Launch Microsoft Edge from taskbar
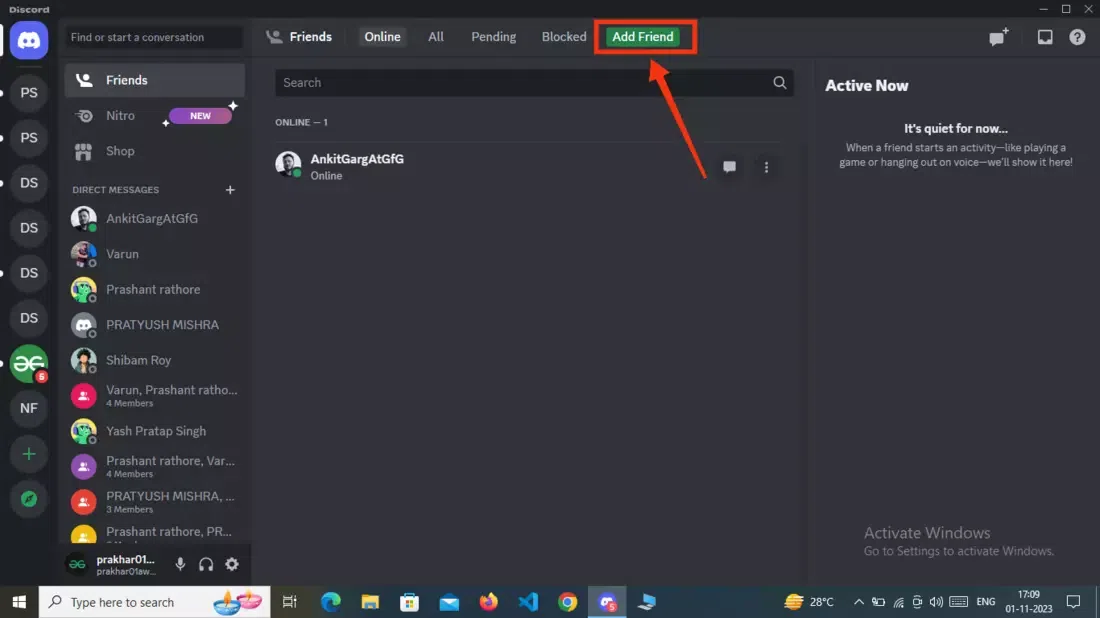Image resolution: width=1100 pixels, height=618 pixels. coord(330,602)
